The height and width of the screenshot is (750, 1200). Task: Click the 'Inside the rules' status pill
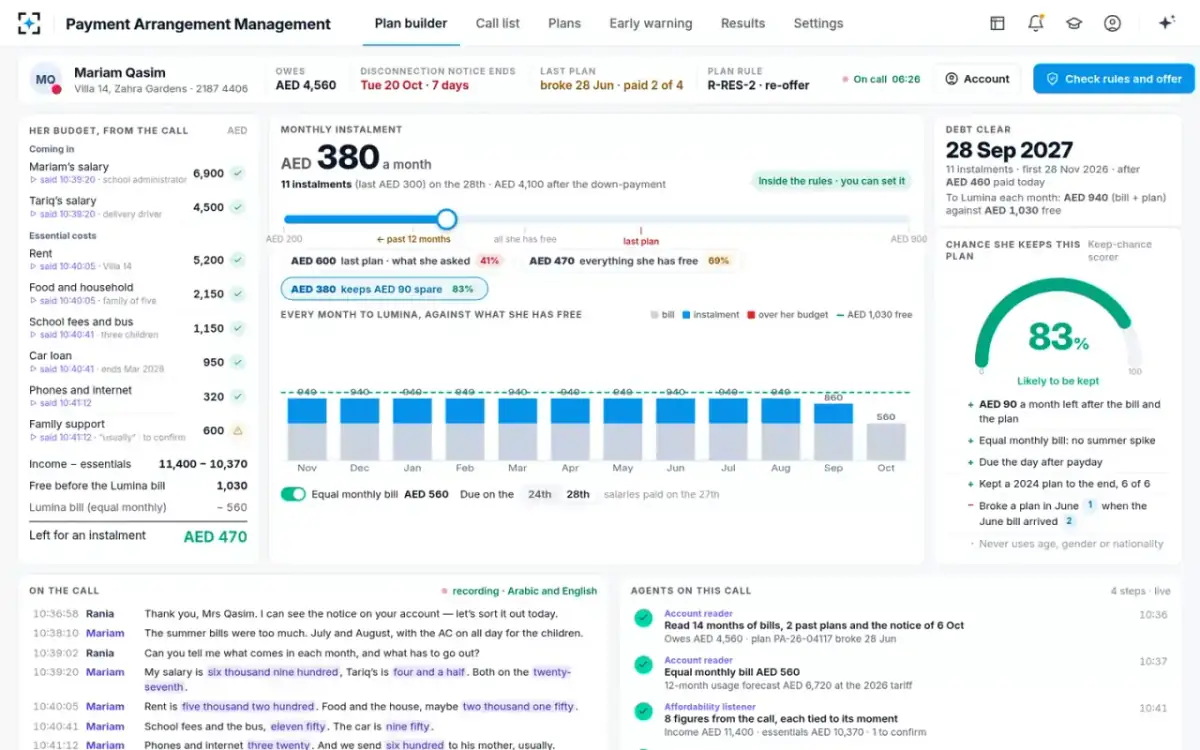coord(831,181)
